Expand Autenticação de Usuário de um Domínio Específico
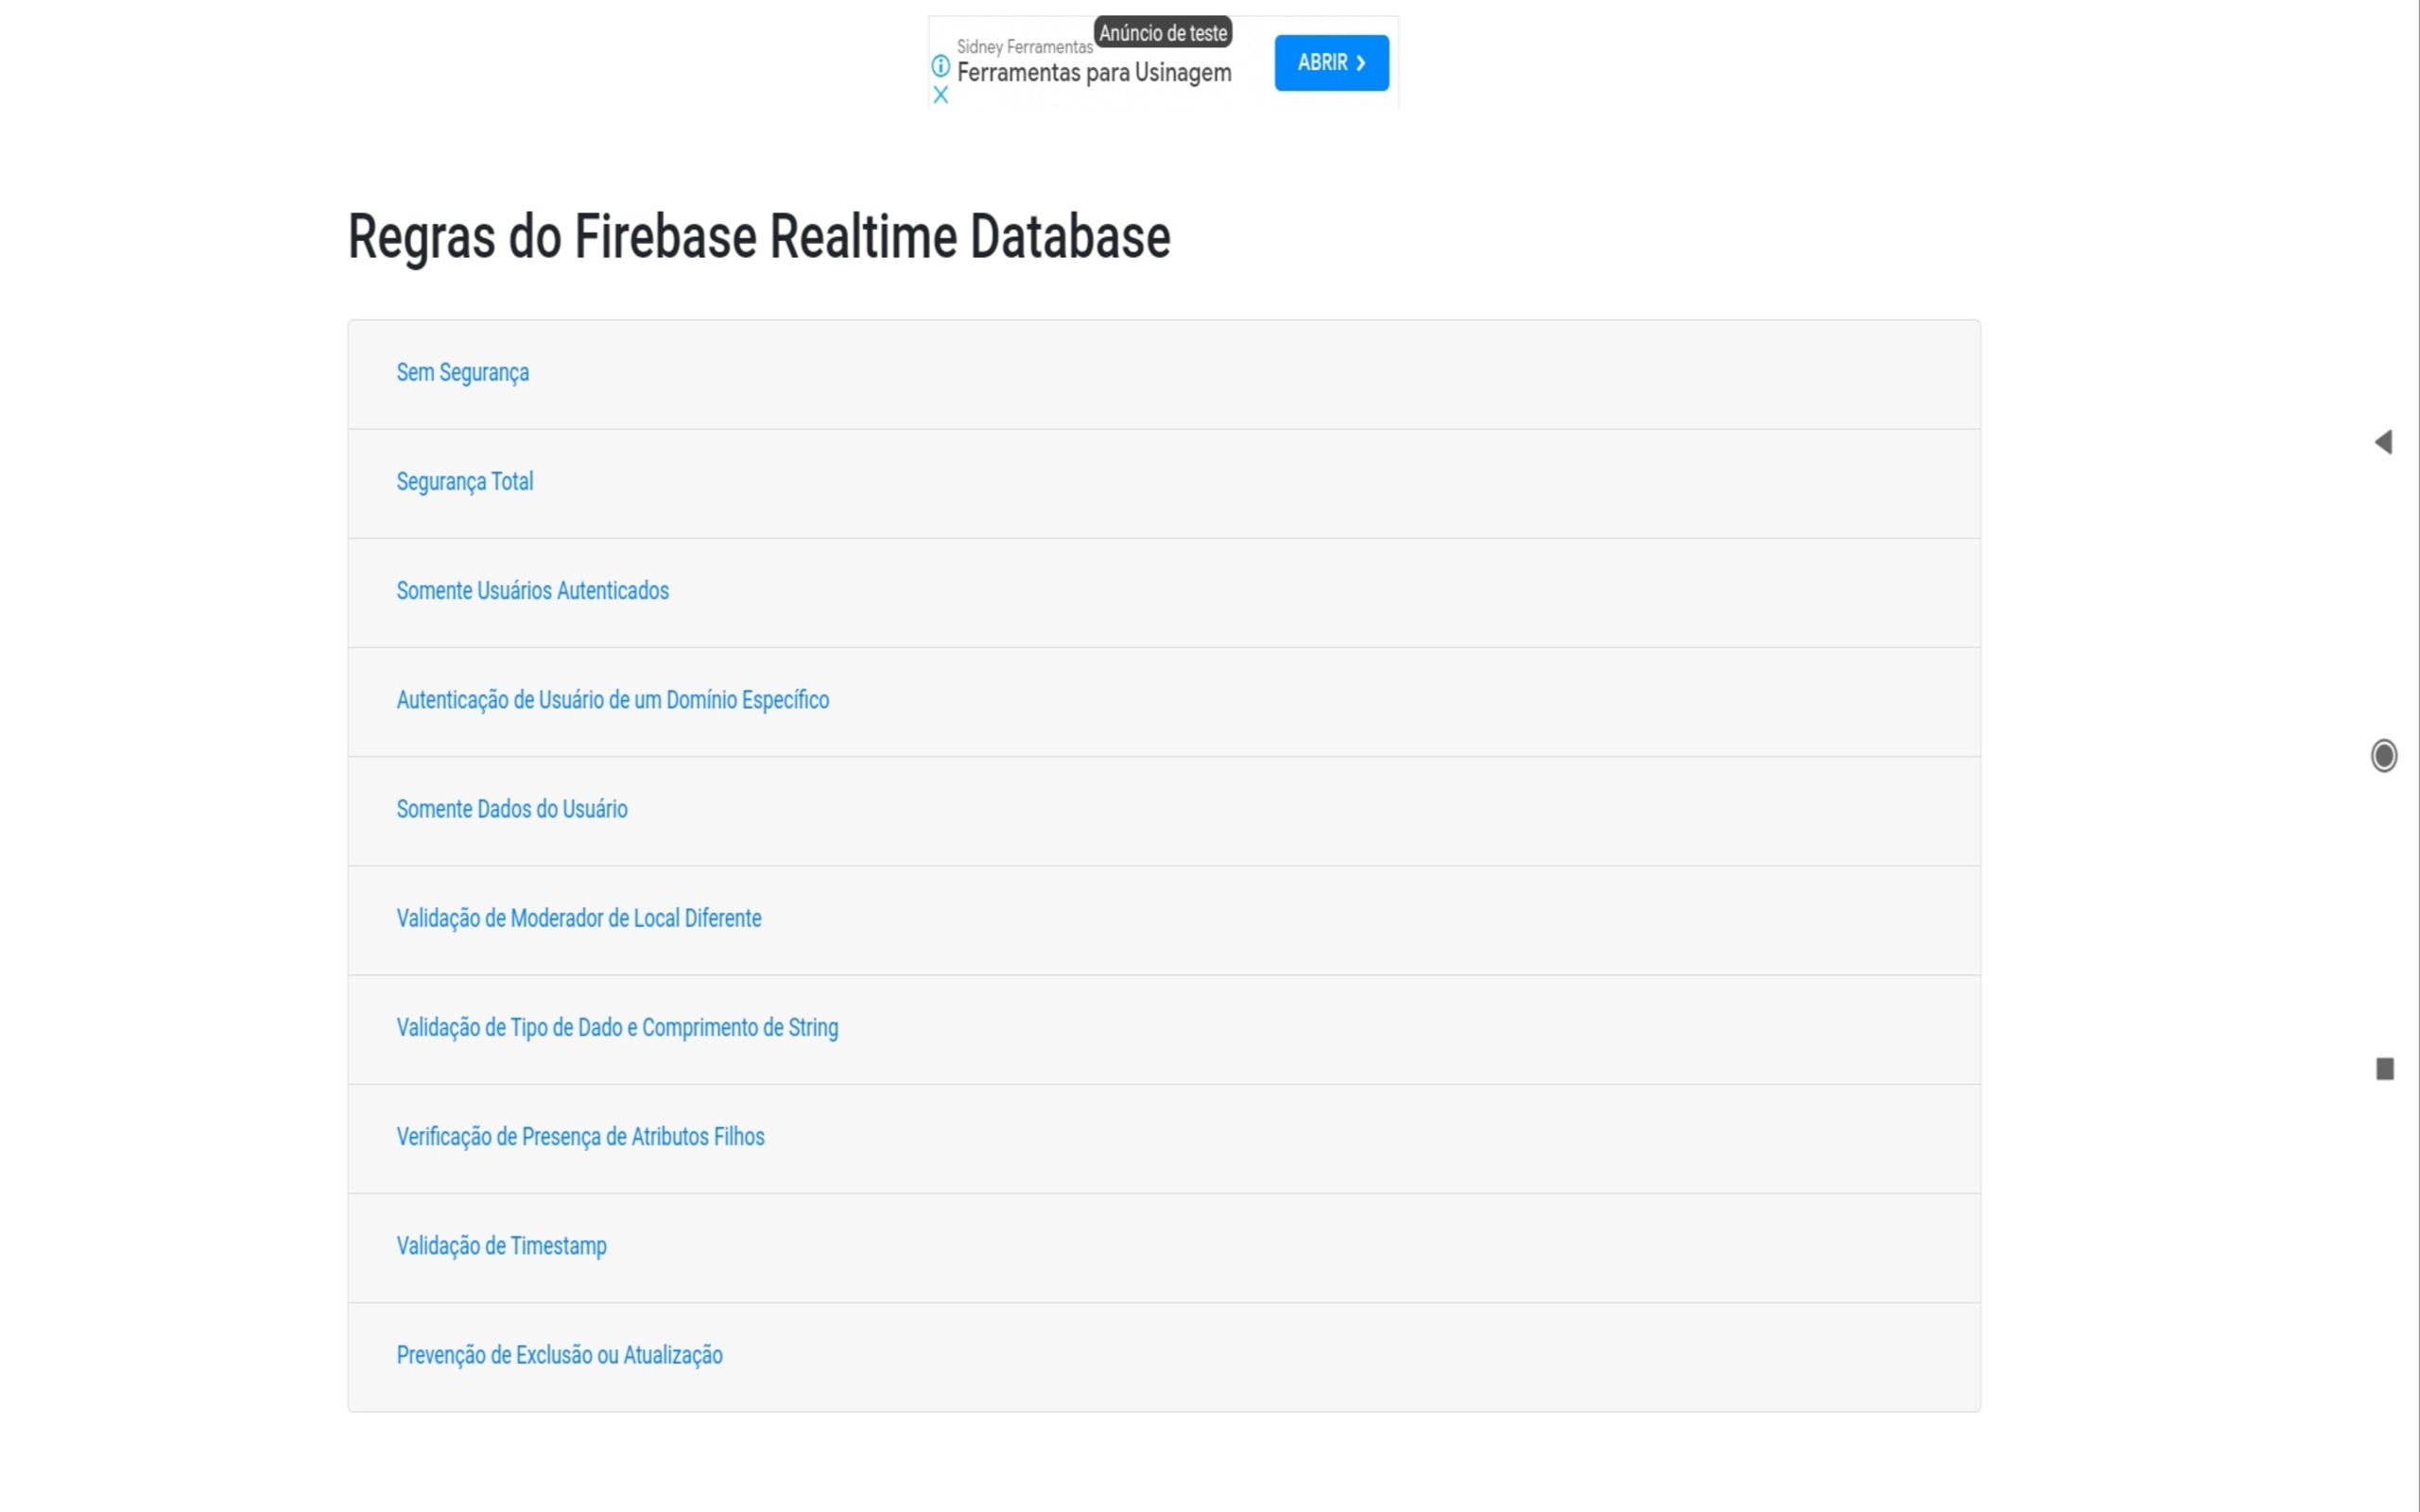This screenshot has width=2420, height=1512. click(x=612, y=700)
